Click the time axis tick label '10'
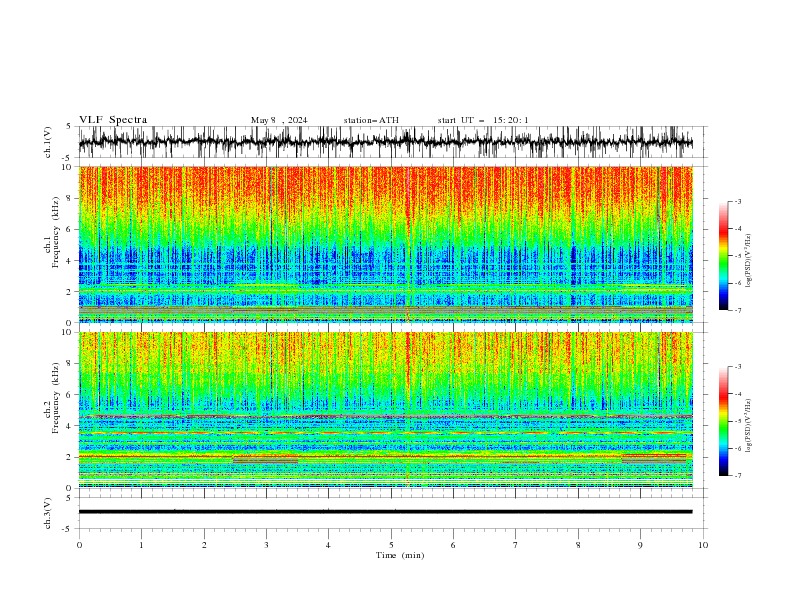Viewport: 792px width, 612px height. pos(703,545)
